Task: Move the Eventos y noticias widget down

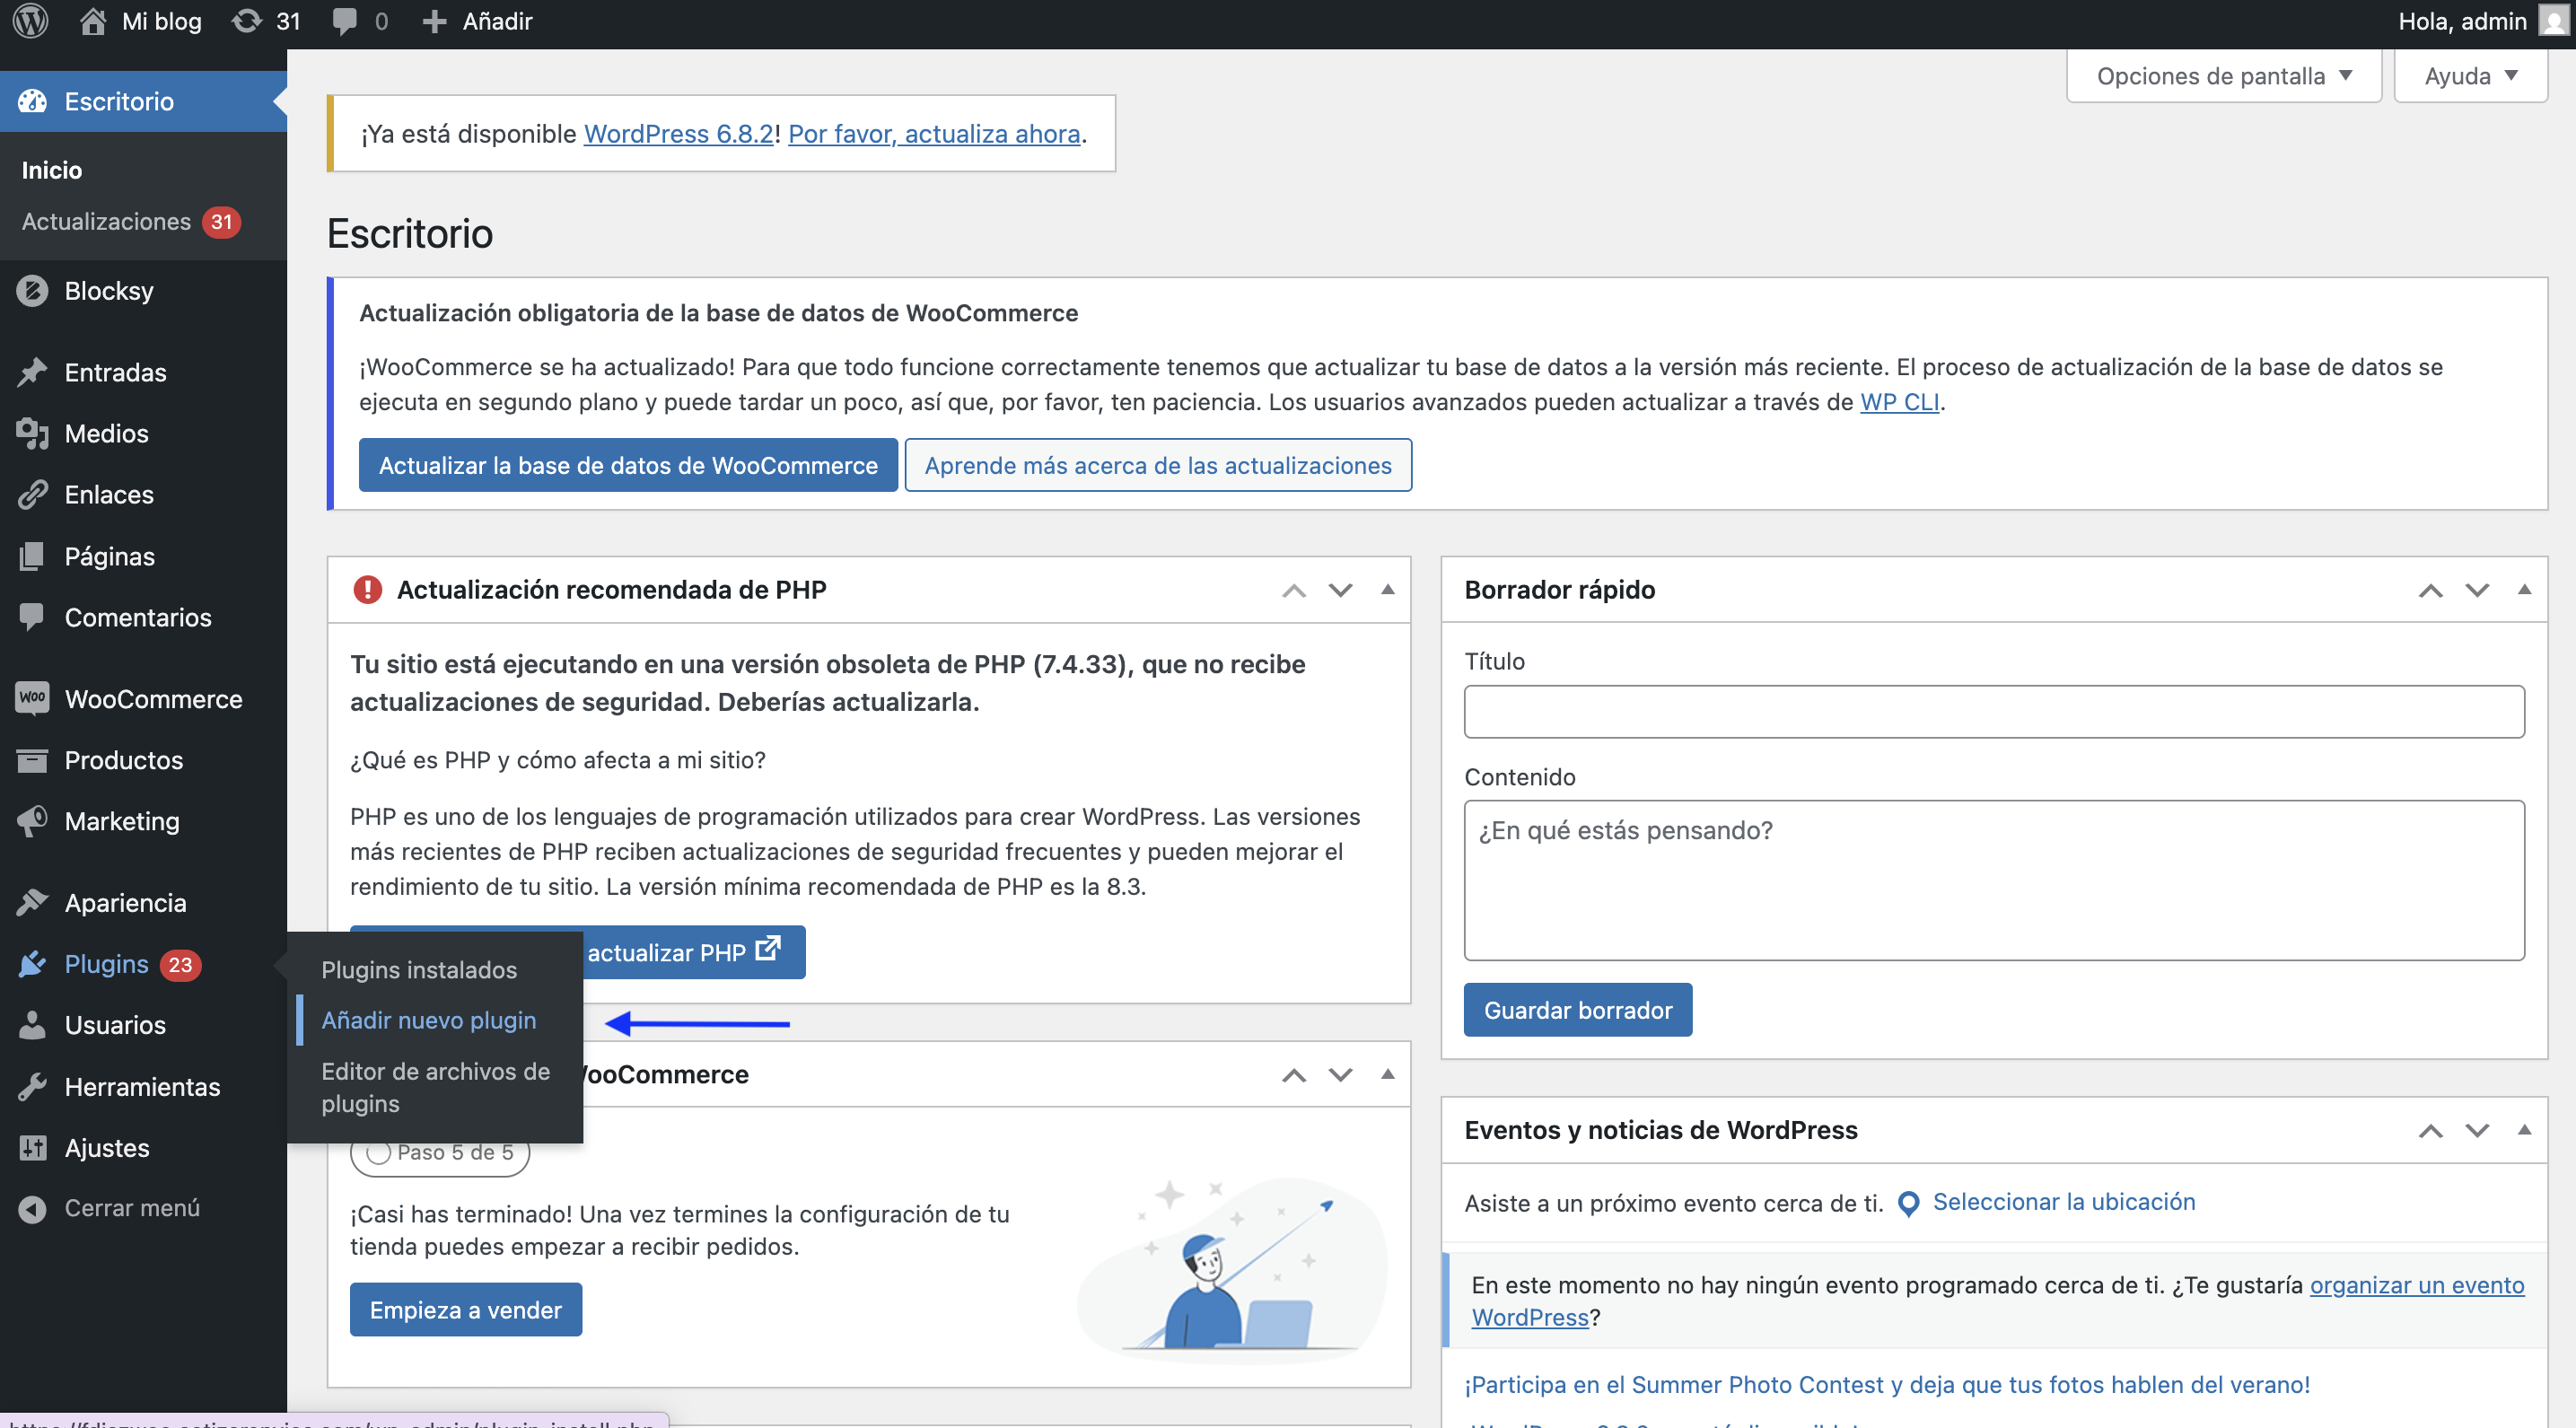Action: click(x=2477, y=1130)
